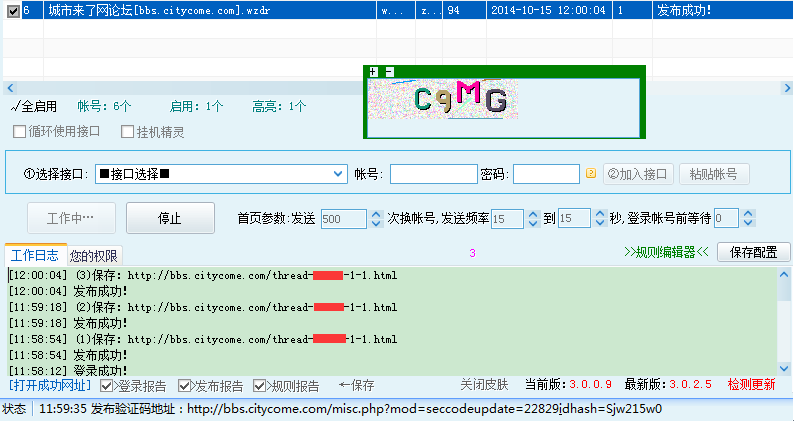Open the 接口选择 dropdown list
Screen dimensions: 794x421
[338, 174]
